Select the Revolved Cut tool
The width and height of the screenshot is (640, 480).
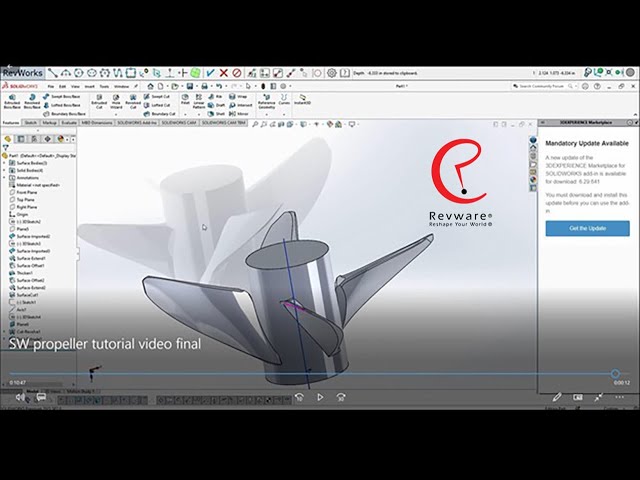click(x=133, y=101)
